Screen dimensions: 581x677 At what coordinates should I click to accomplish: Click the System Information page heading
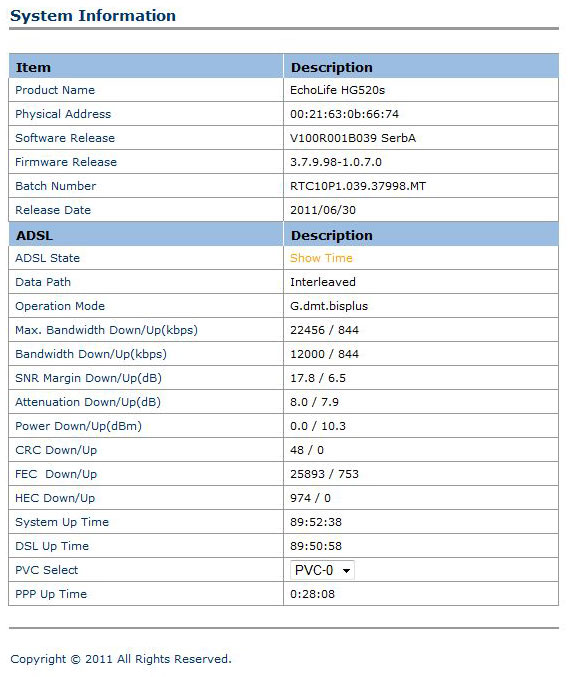pos(93,16)
